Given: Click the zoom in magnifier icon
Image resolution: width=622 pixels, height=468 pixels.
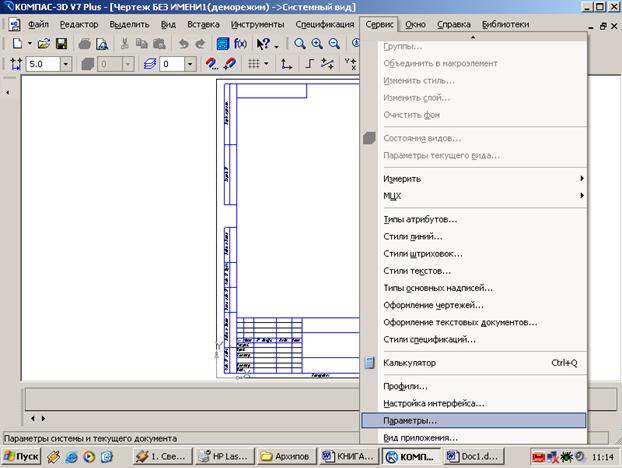Looking at the screenshot, I should (x=317, y=44).
